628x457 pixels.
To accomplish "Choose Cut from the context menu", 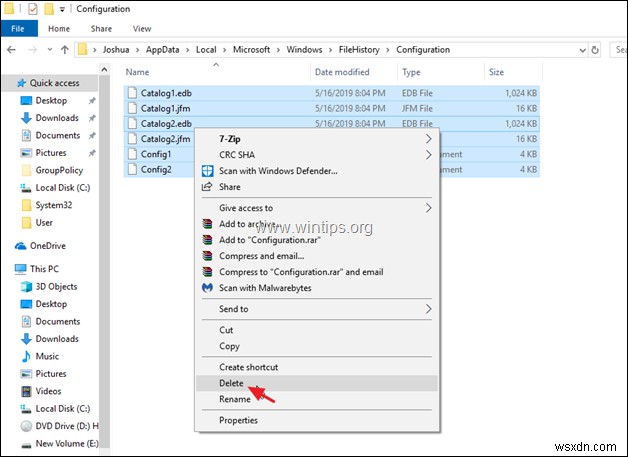I will click(316, 330).
